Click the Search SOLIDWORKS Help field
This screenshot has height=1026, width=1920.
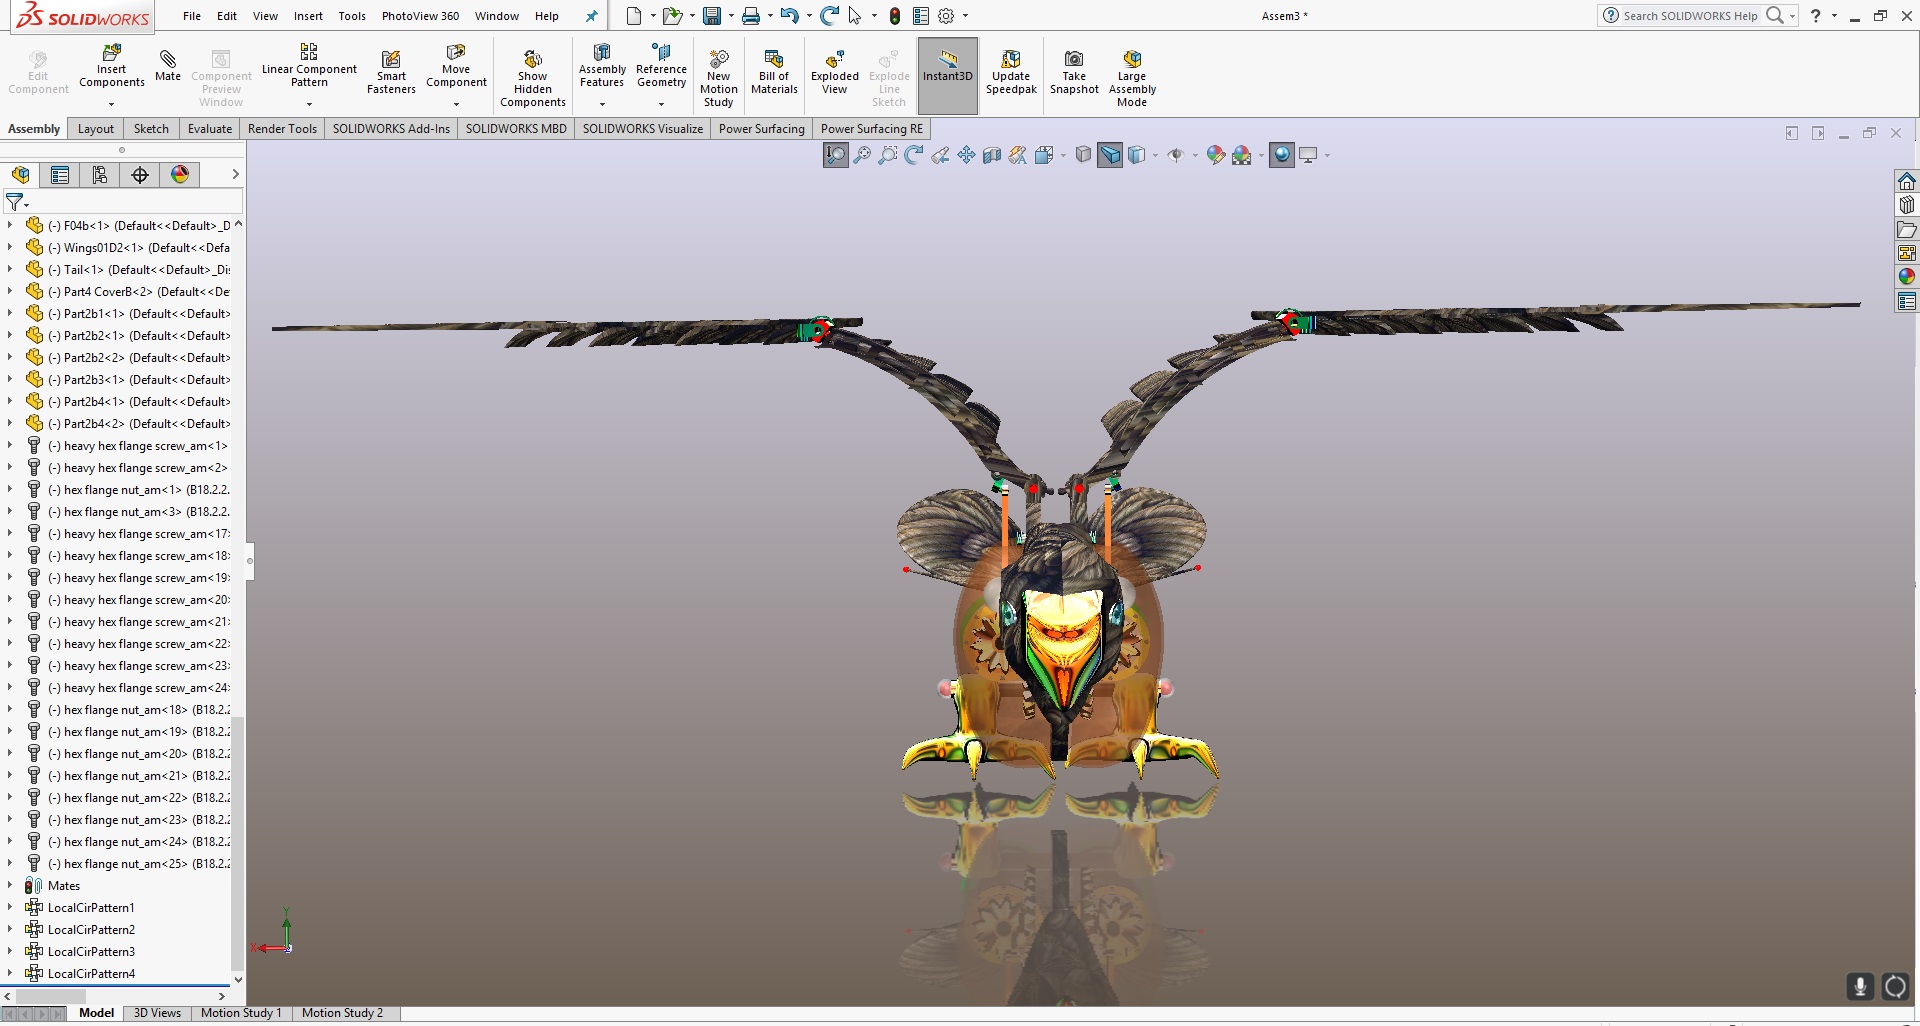click(x=1690, y=16)
